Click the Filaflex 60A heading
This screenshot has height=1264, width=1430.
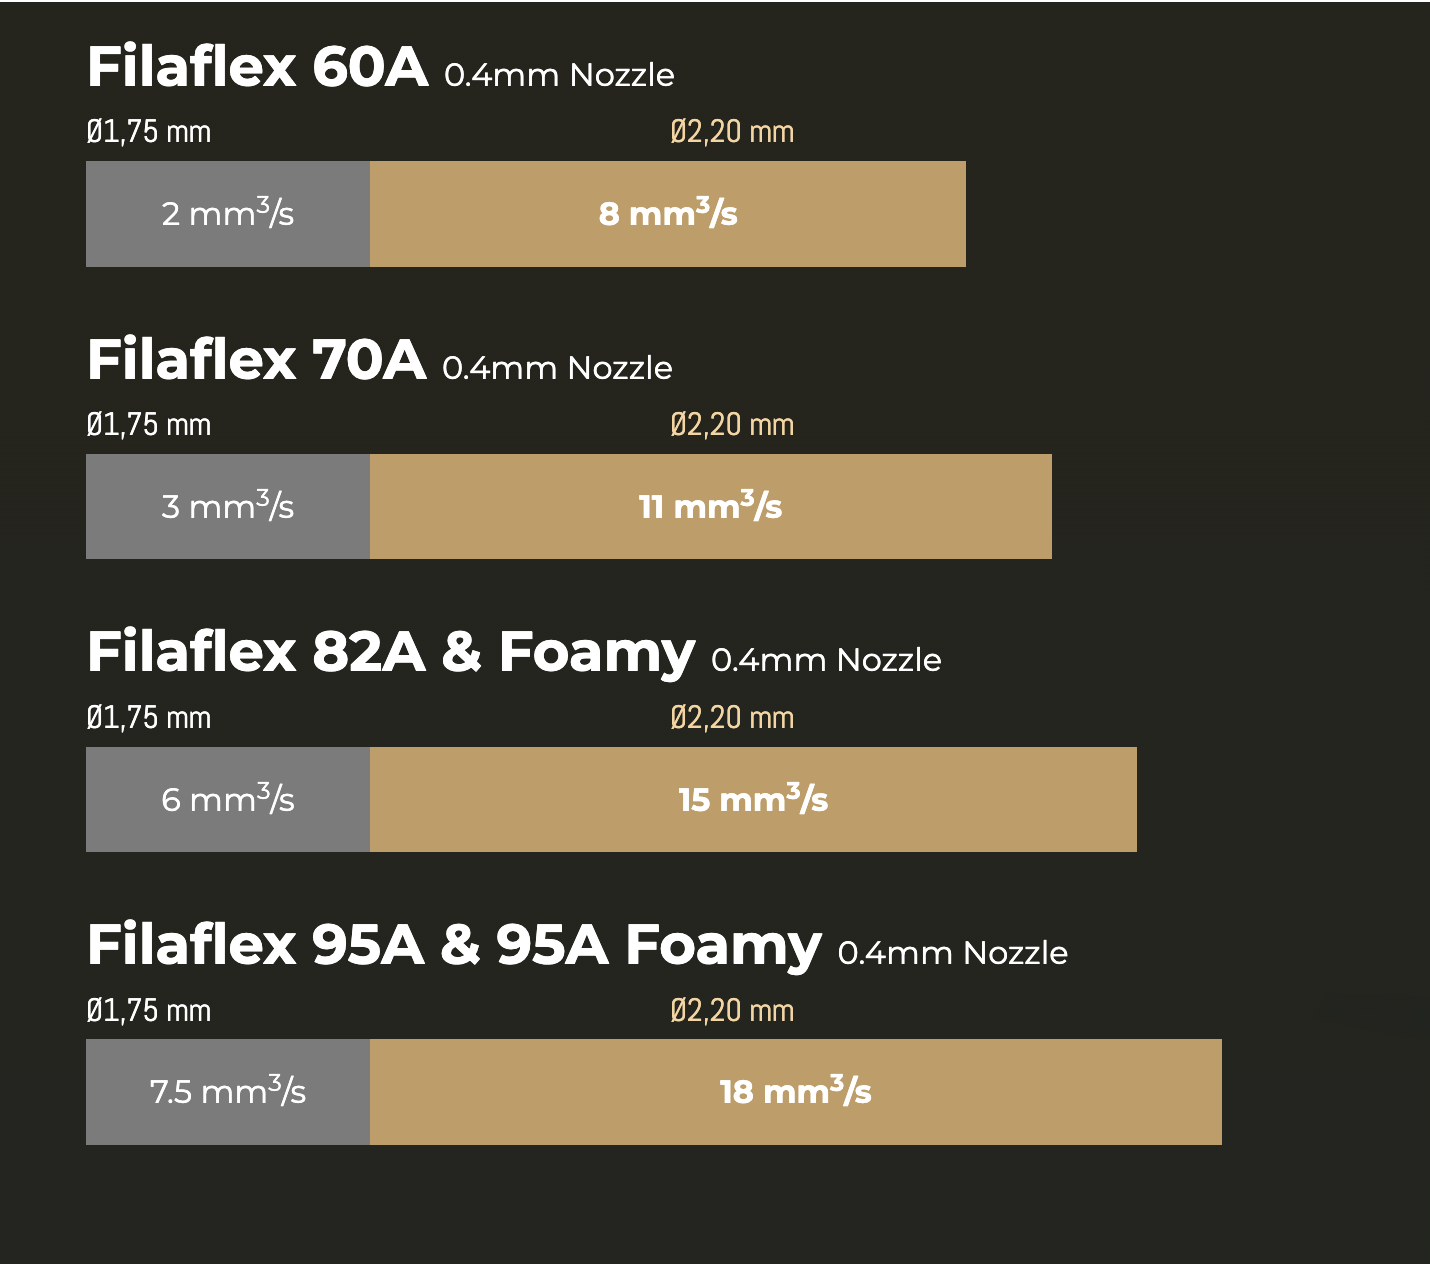coord(257,67)
